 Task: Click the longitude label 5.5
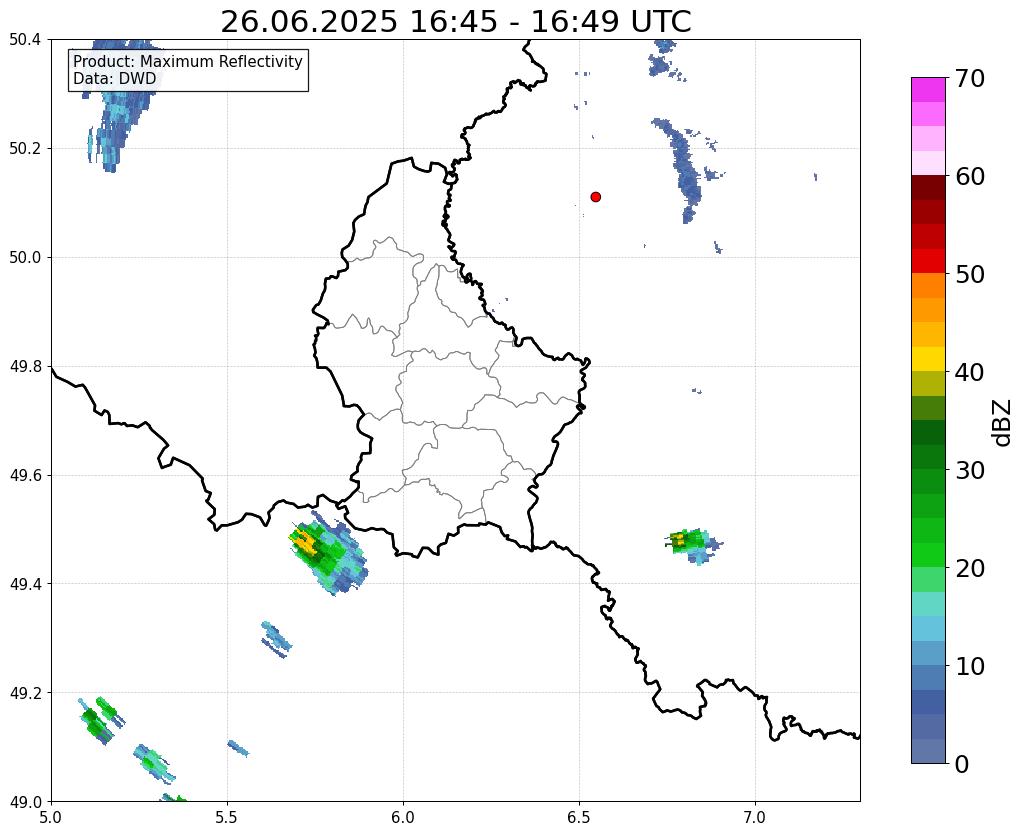[227, 817]
